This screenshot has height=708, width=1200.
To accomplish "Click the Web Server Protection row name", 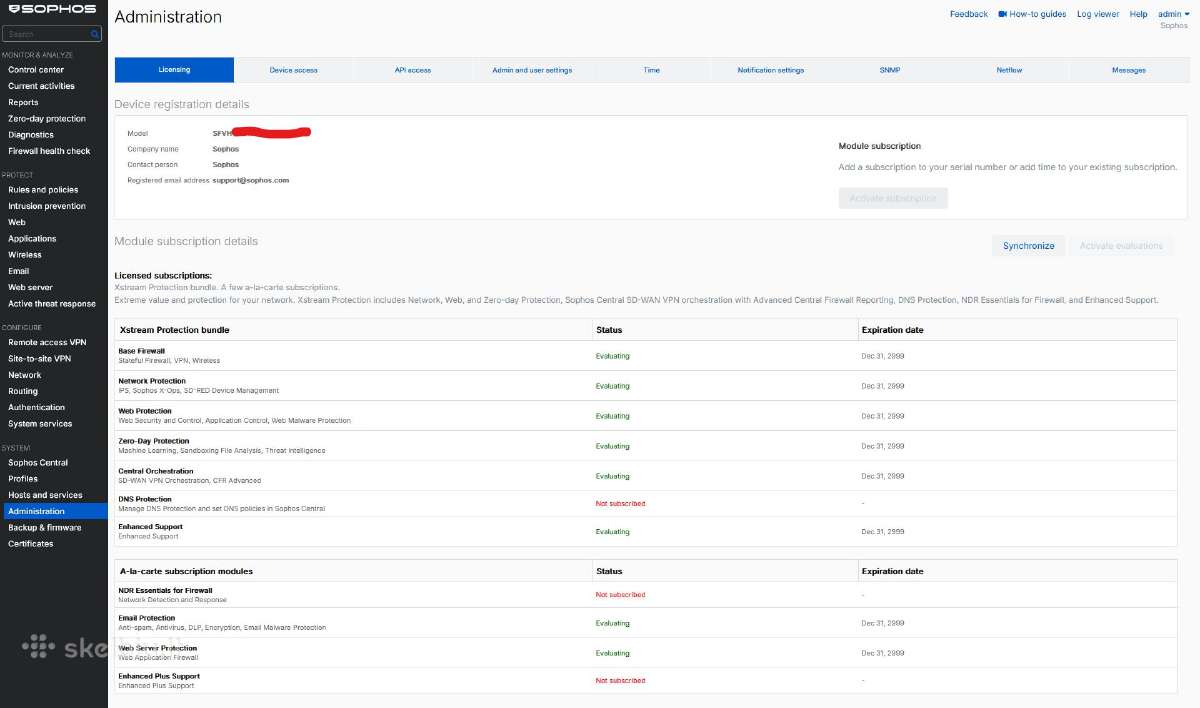I will pos(158,648).
